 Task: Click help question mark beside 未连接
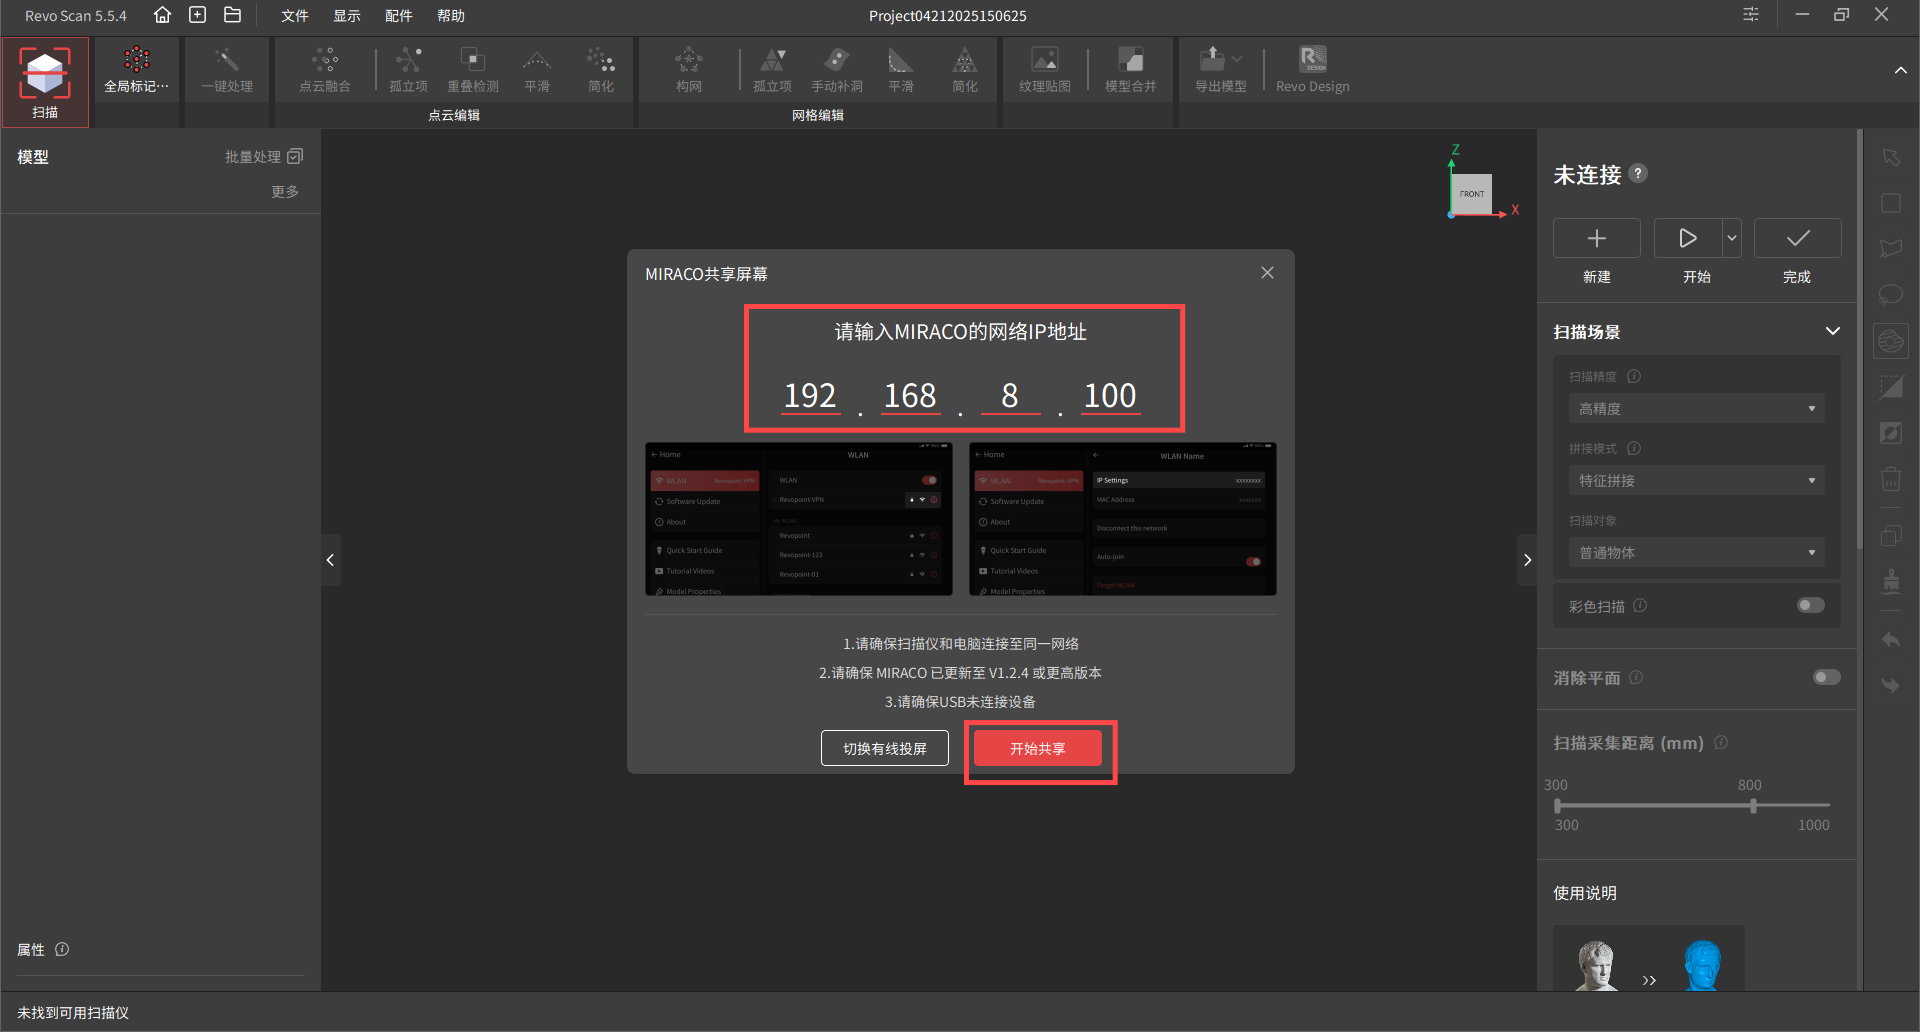click(1638, 173)
